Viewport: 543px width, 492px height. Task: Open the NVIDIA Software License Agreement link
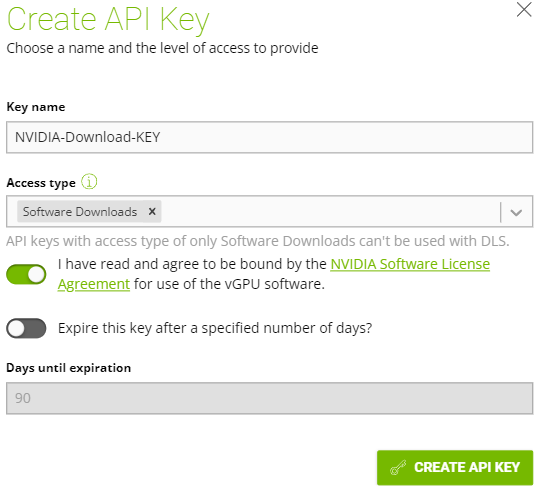(x=410, y=264)
